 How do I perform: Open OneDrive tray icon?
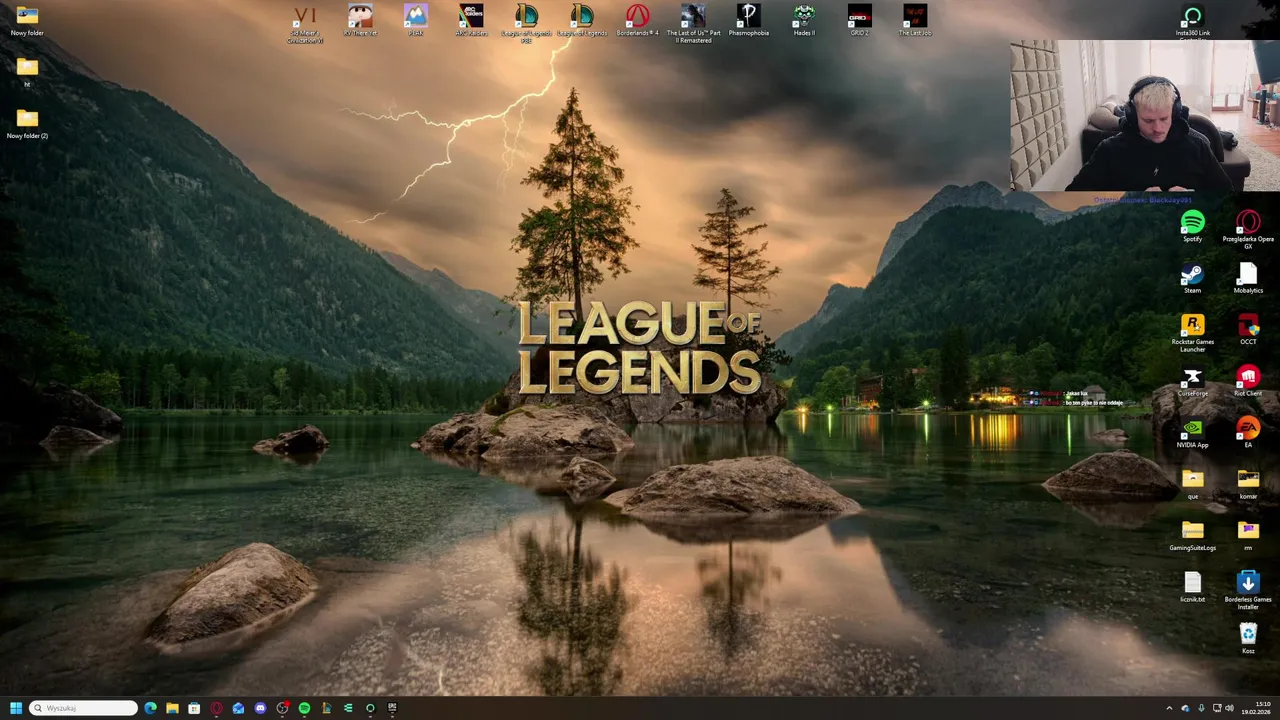[1185, 708]
